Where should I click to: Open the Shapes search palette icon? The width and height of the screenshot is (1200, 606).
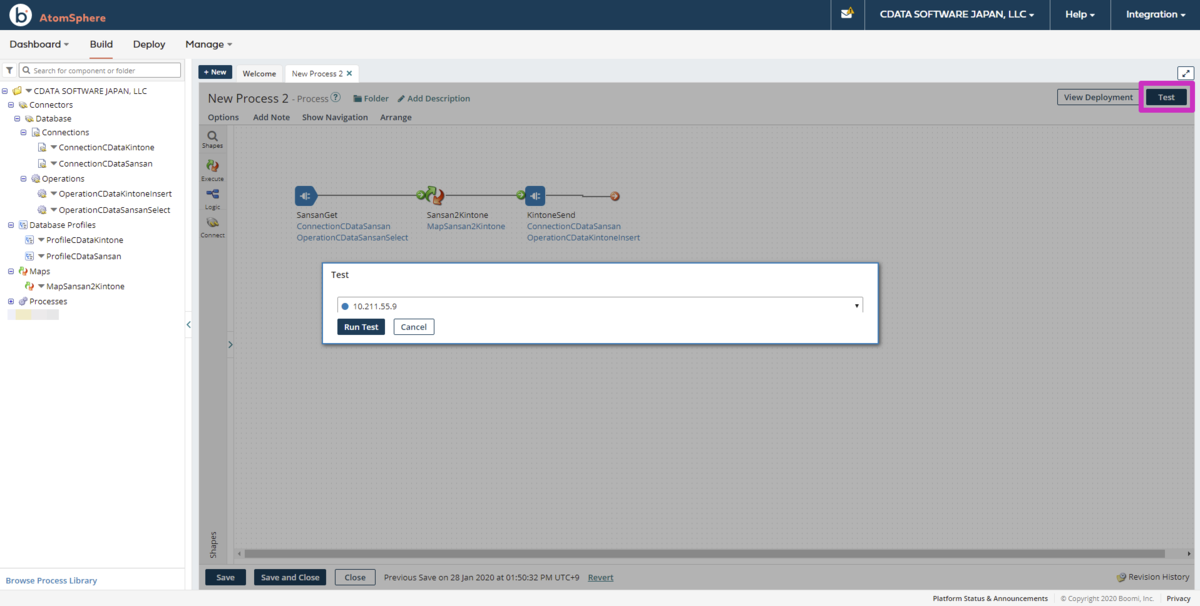click(x=212, y=139)
